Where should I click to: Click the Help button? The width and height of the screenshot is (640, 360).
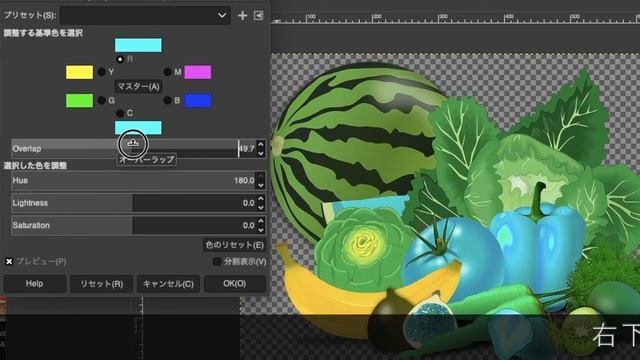35,284
